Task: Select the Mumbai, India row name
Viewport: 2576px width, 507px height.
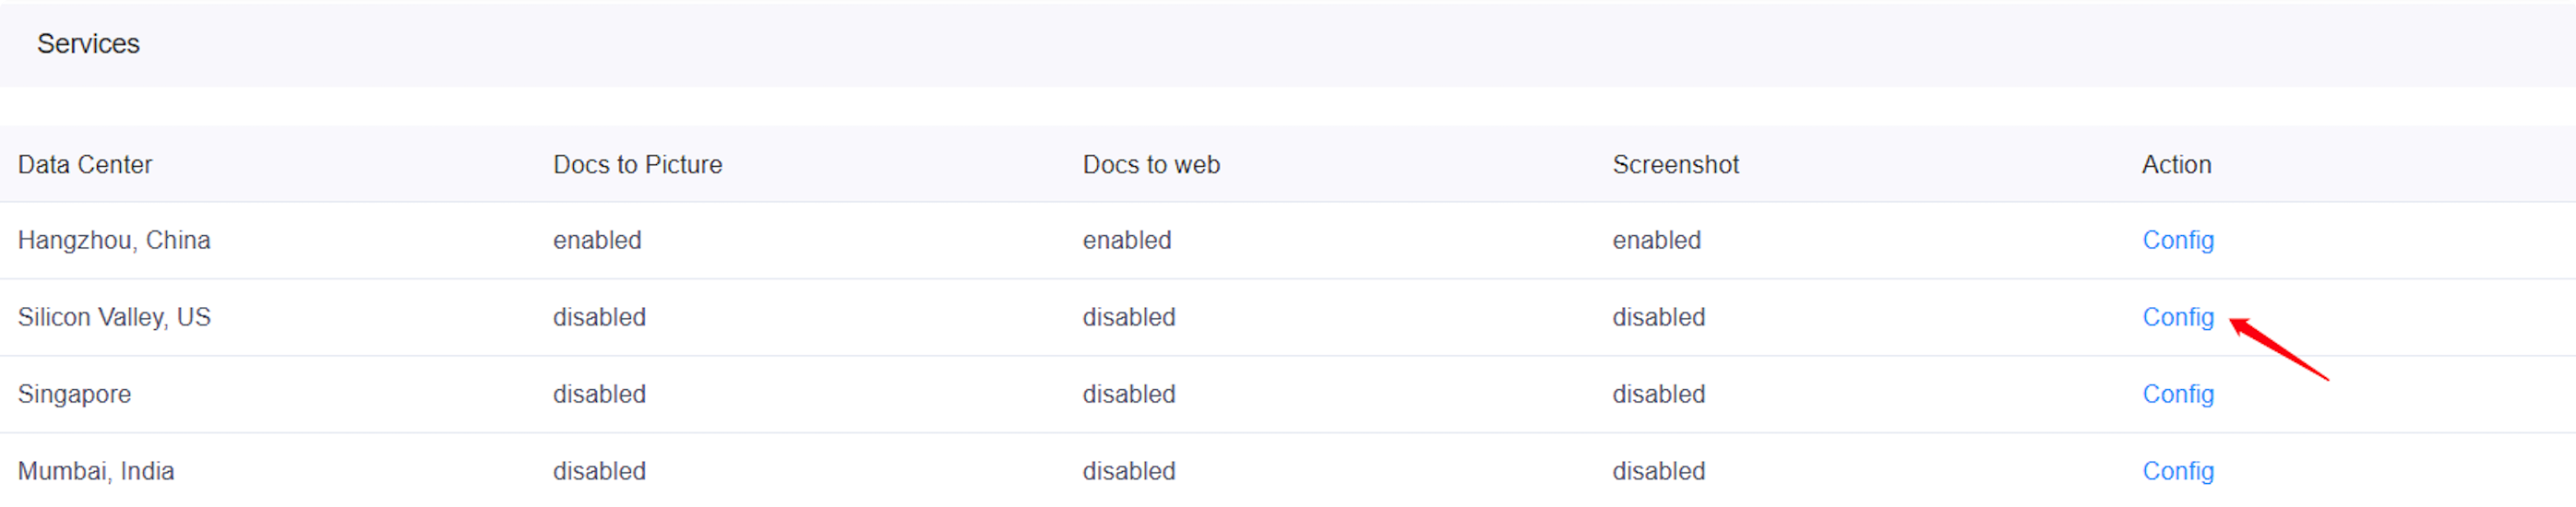Action: [x=96, y=471]
